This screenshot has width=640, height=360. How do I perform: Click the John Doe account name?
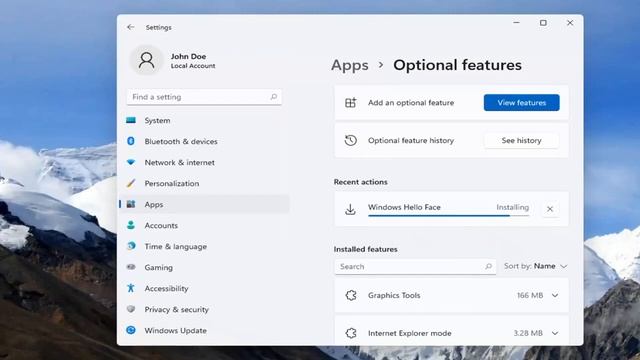(x=188, y=56)
